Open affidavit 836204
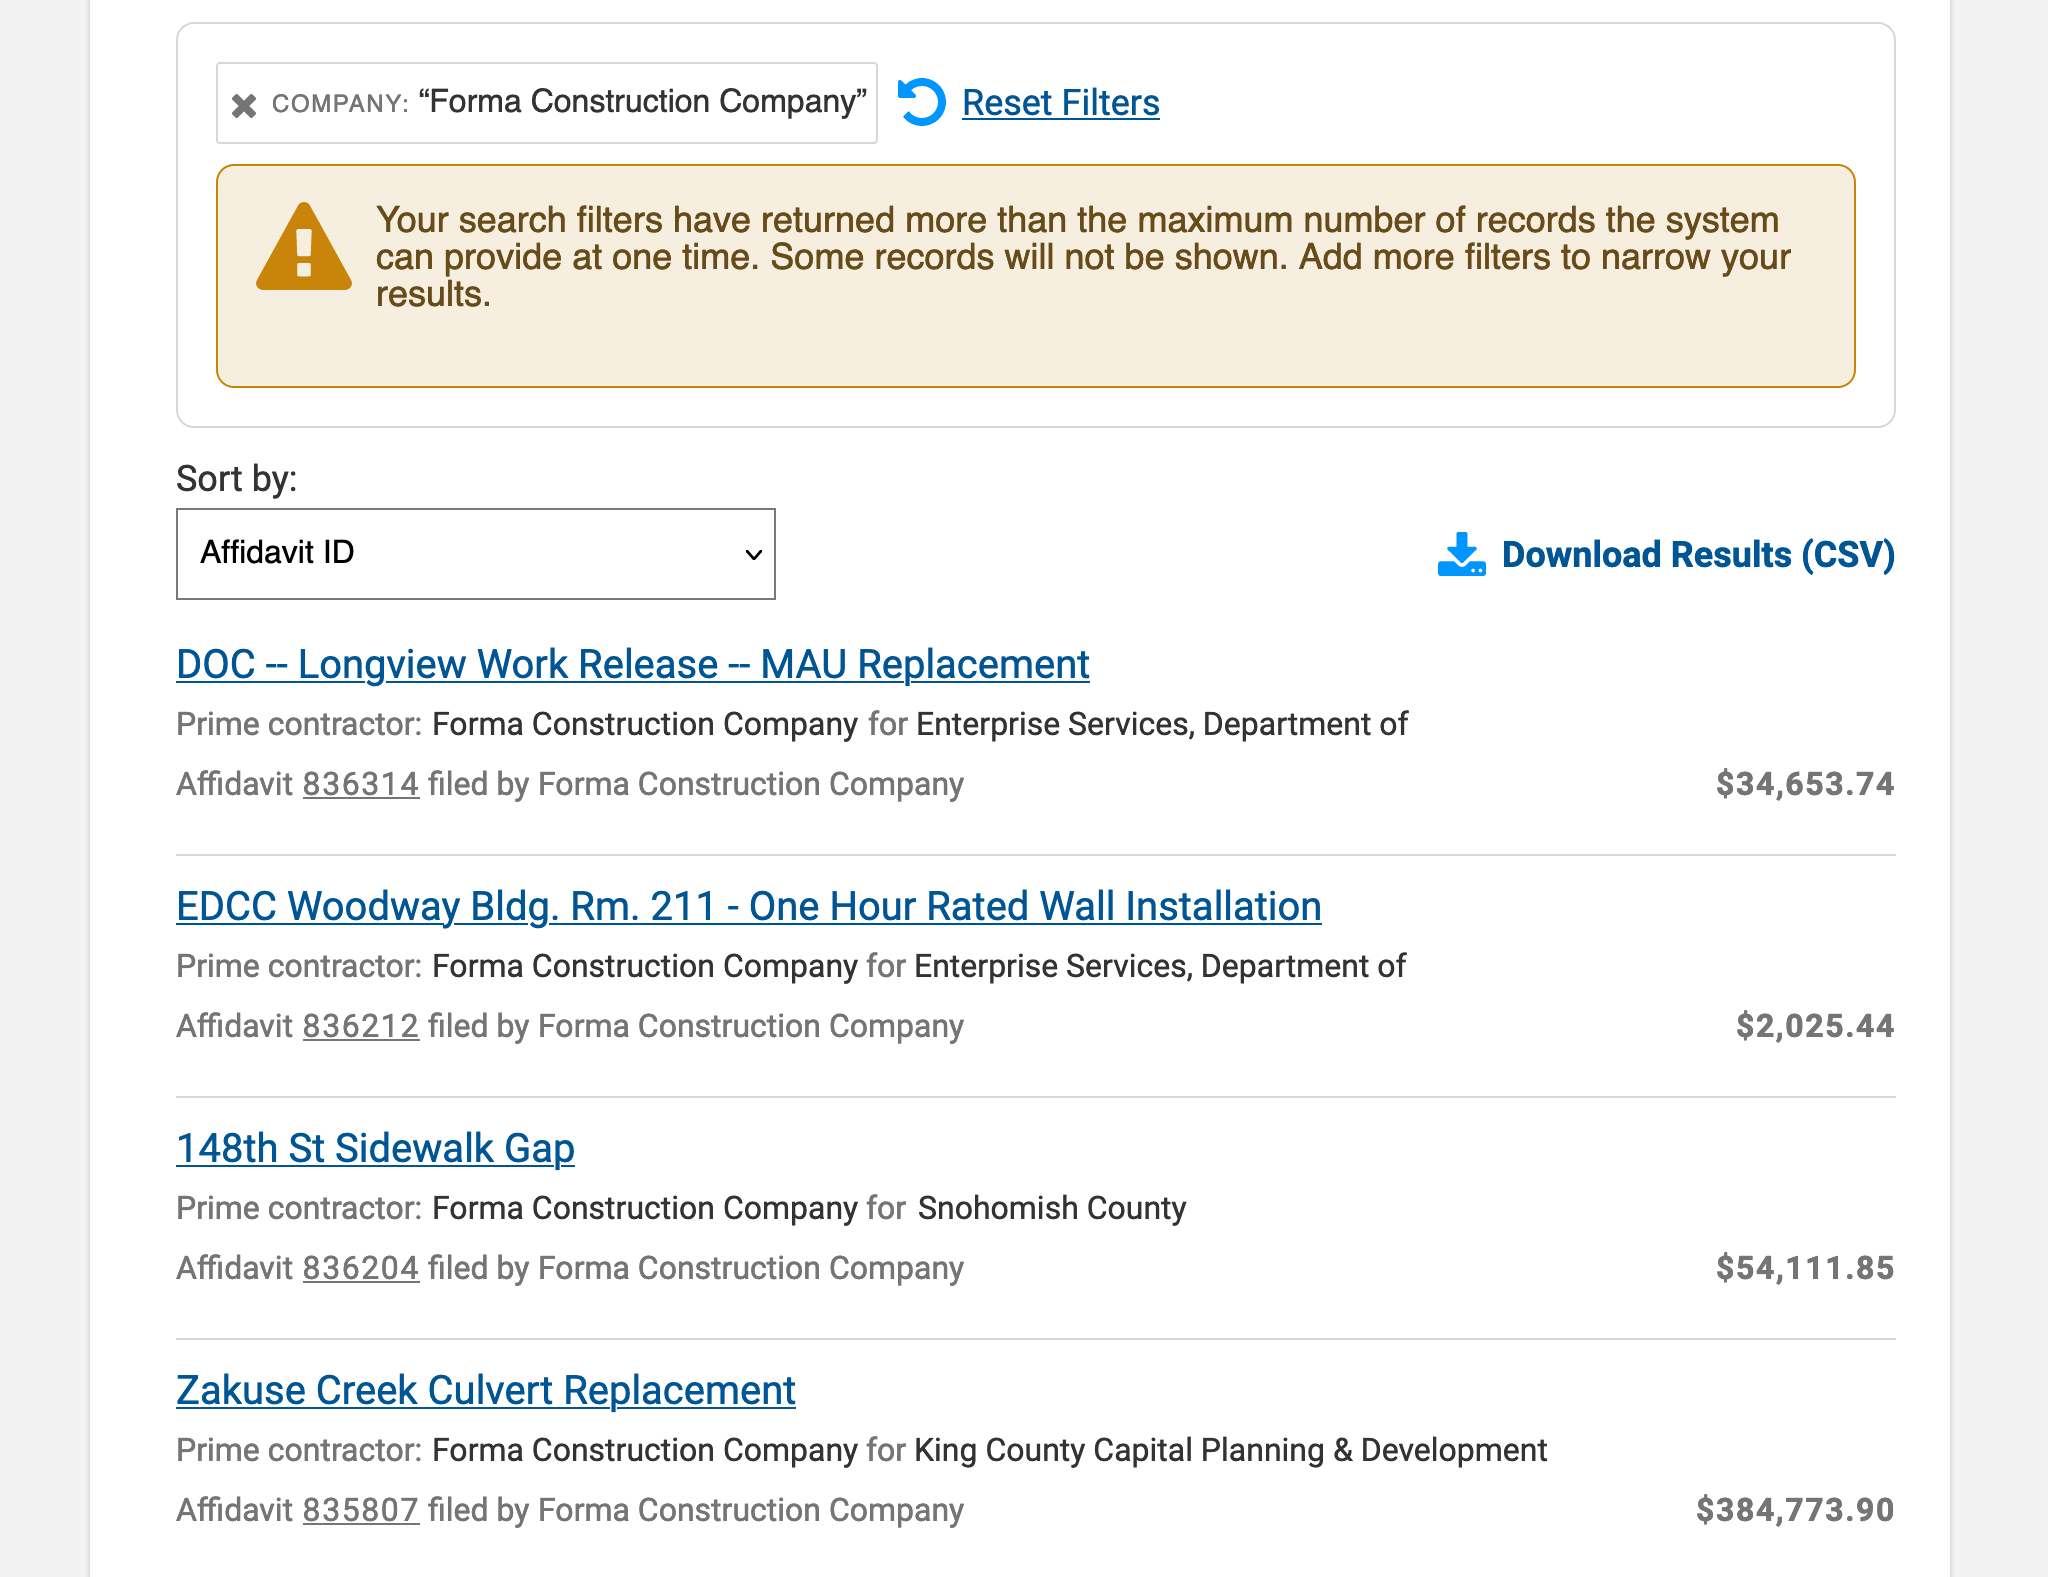Image resolution: width=2048 pixels, height=1577 pixels. [361, 1268]
